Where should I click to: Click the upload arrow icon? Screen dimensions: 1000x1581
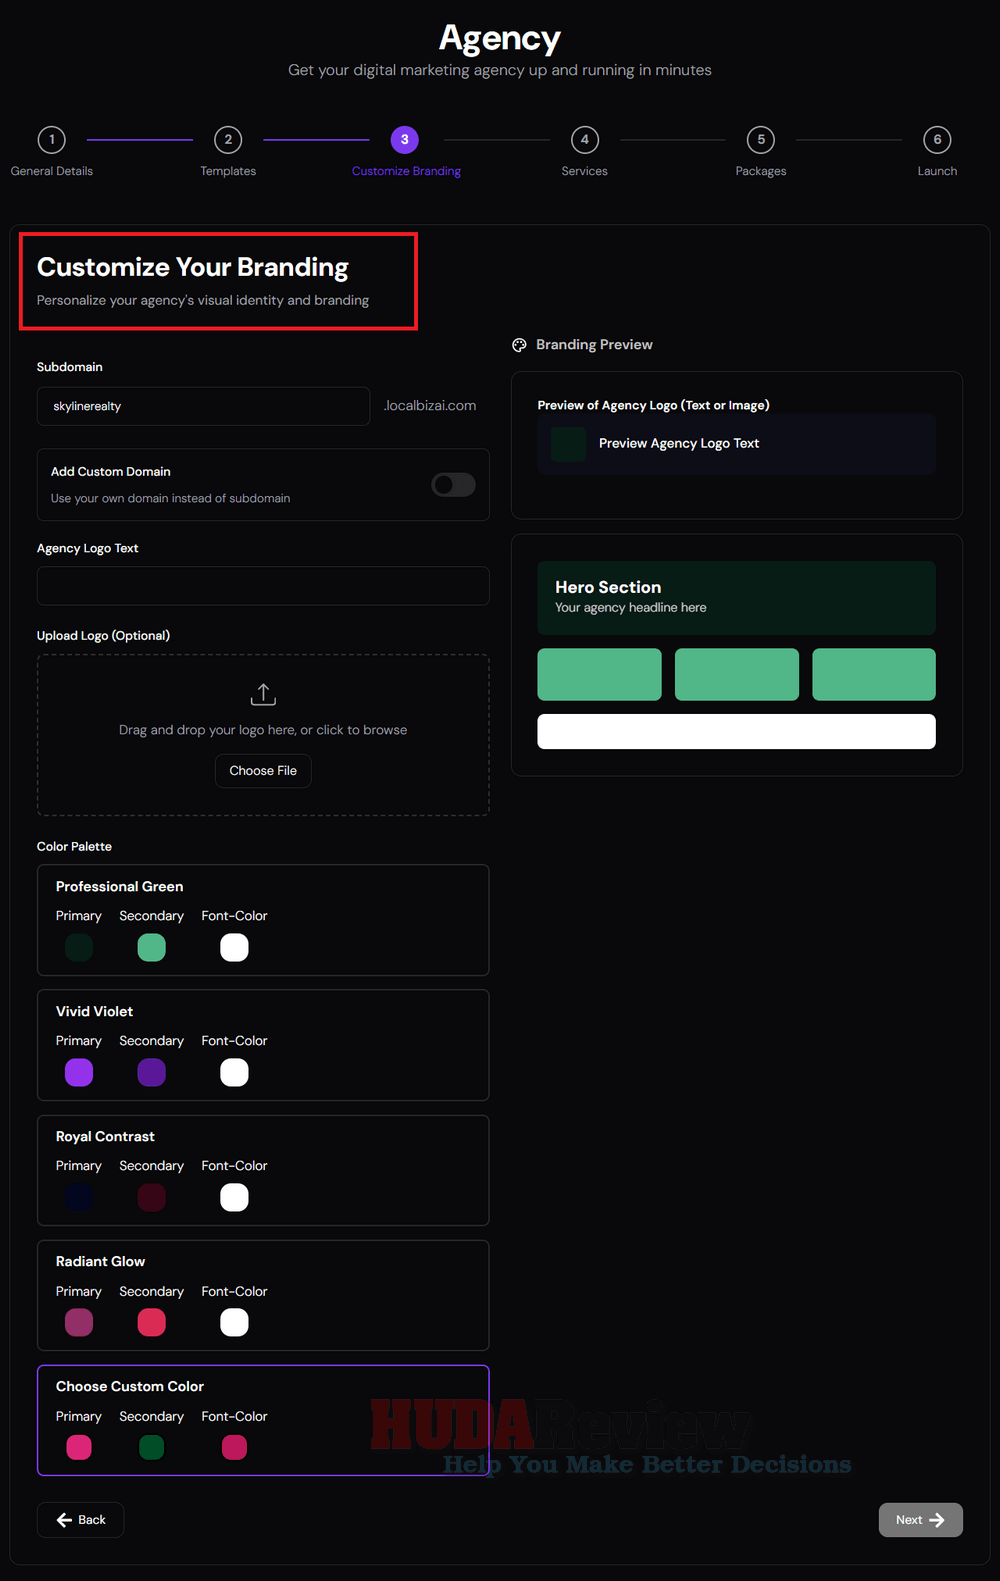[x=263, y=694]
